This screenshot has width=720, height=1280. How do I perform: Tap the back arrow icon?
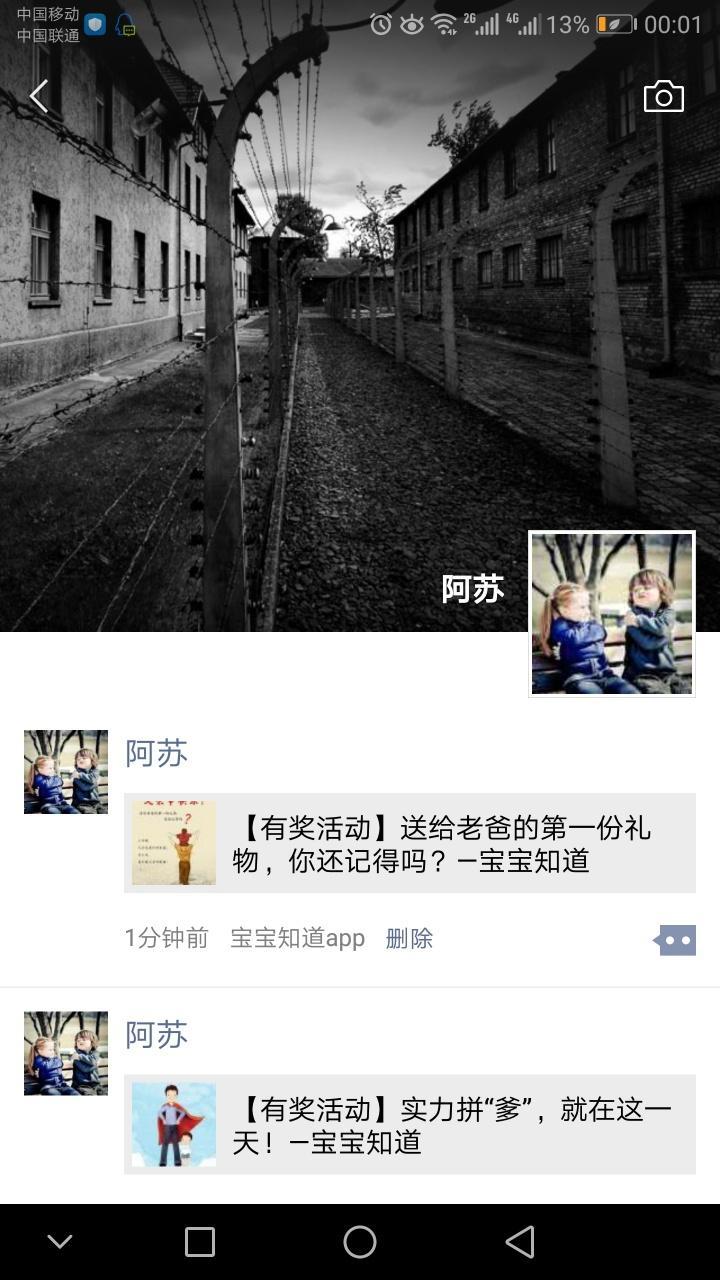pyautogui.click(x=39, y=97)
